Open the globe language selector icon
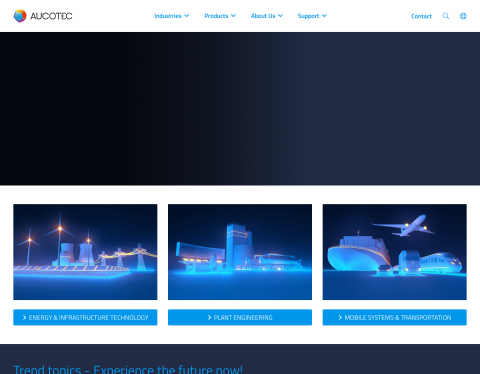 point(463,16)
